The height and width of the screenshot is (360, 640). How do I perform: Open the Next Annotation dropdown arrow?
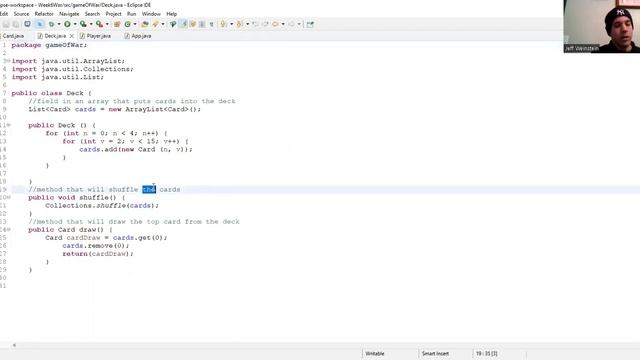coord(231,24)
